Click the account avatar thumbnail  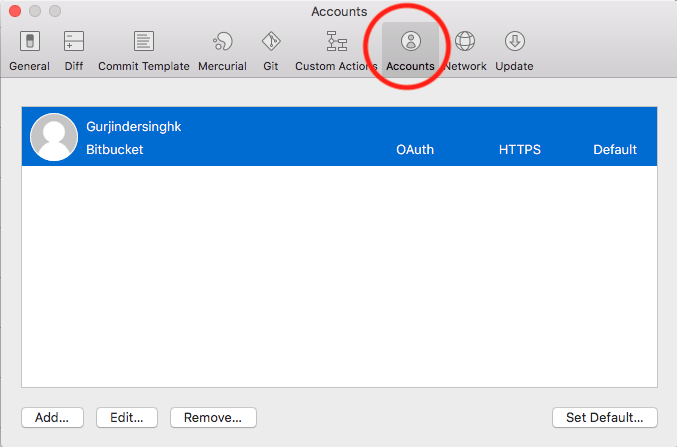(x=54, y=137)
